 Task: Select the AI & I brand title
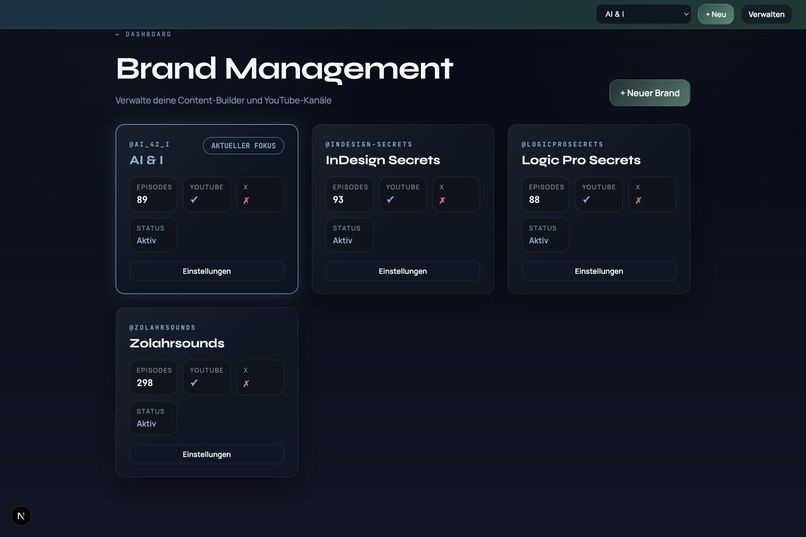[x=146, y=160]
